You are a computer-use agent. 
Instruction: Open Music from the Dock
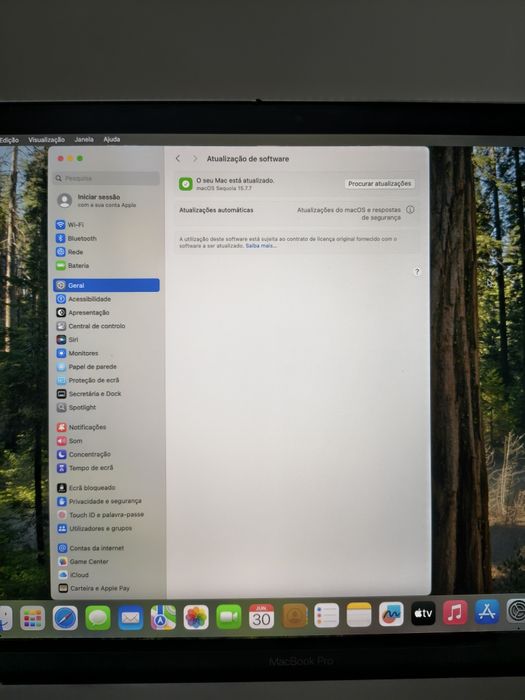[455, 612]
